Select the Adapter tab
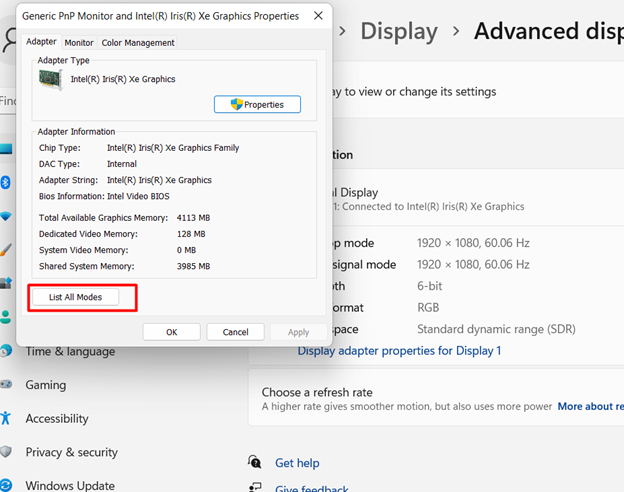This screenshot has height=492, width=624. (41, 42)
